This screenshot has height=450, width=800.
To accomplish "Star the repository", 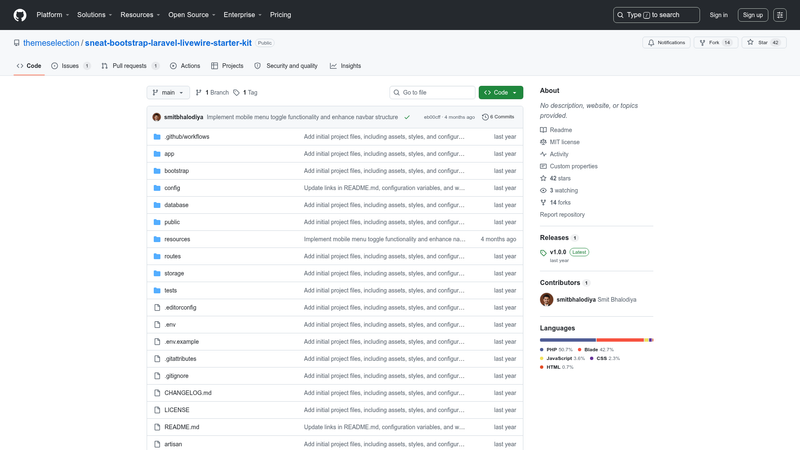I will [x=764, y=42].
